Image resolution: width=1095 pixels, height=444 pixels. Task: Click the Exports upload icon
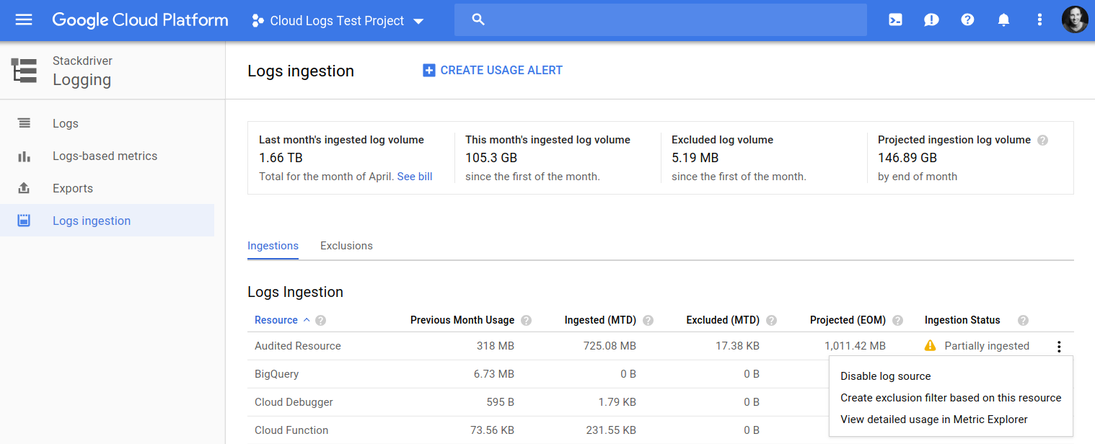[24, 188]
